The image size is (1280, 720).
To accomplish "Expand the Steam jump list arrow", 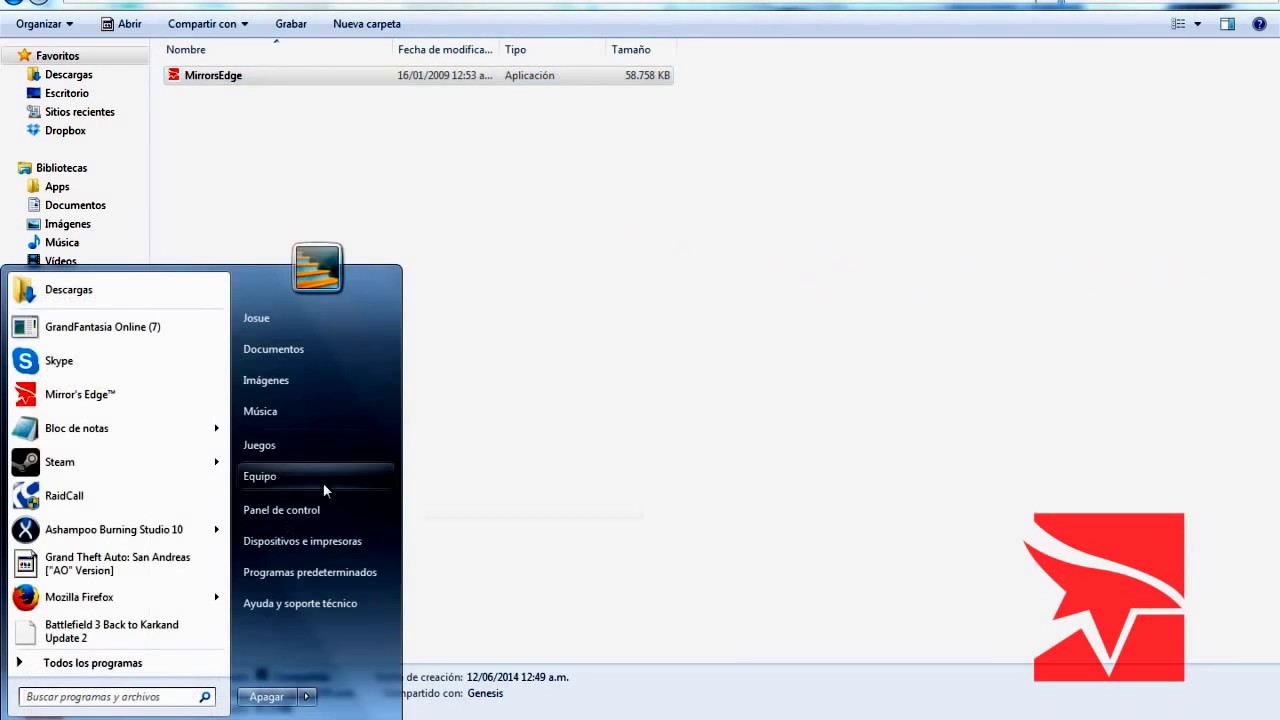I will 216,463.
